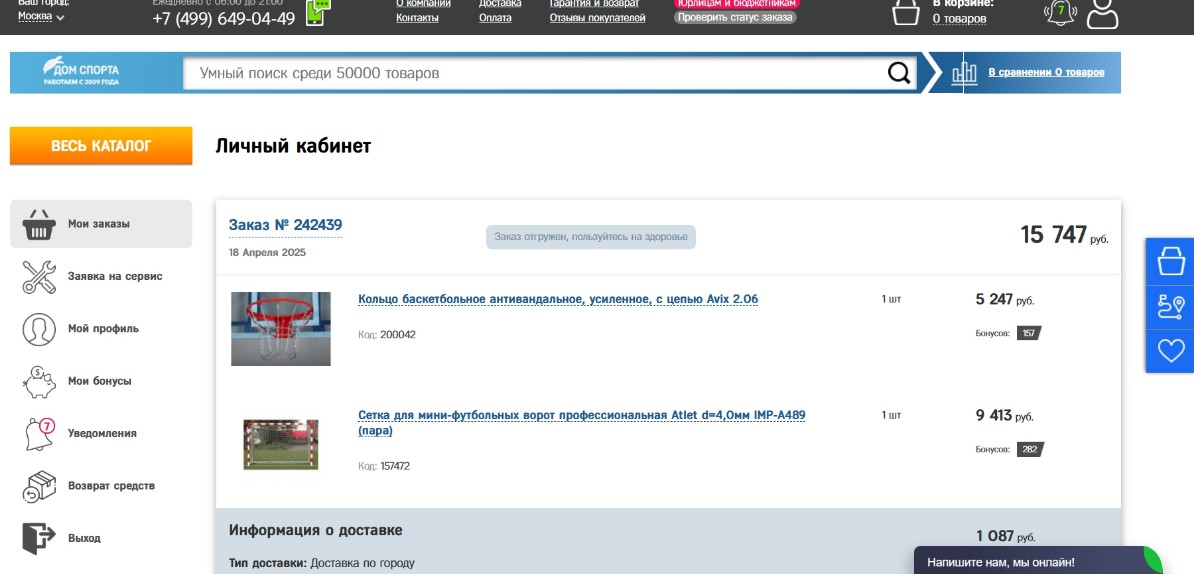Click the refund box icon
This screenshot has width=1194, height=574.
tap(39, 486)
